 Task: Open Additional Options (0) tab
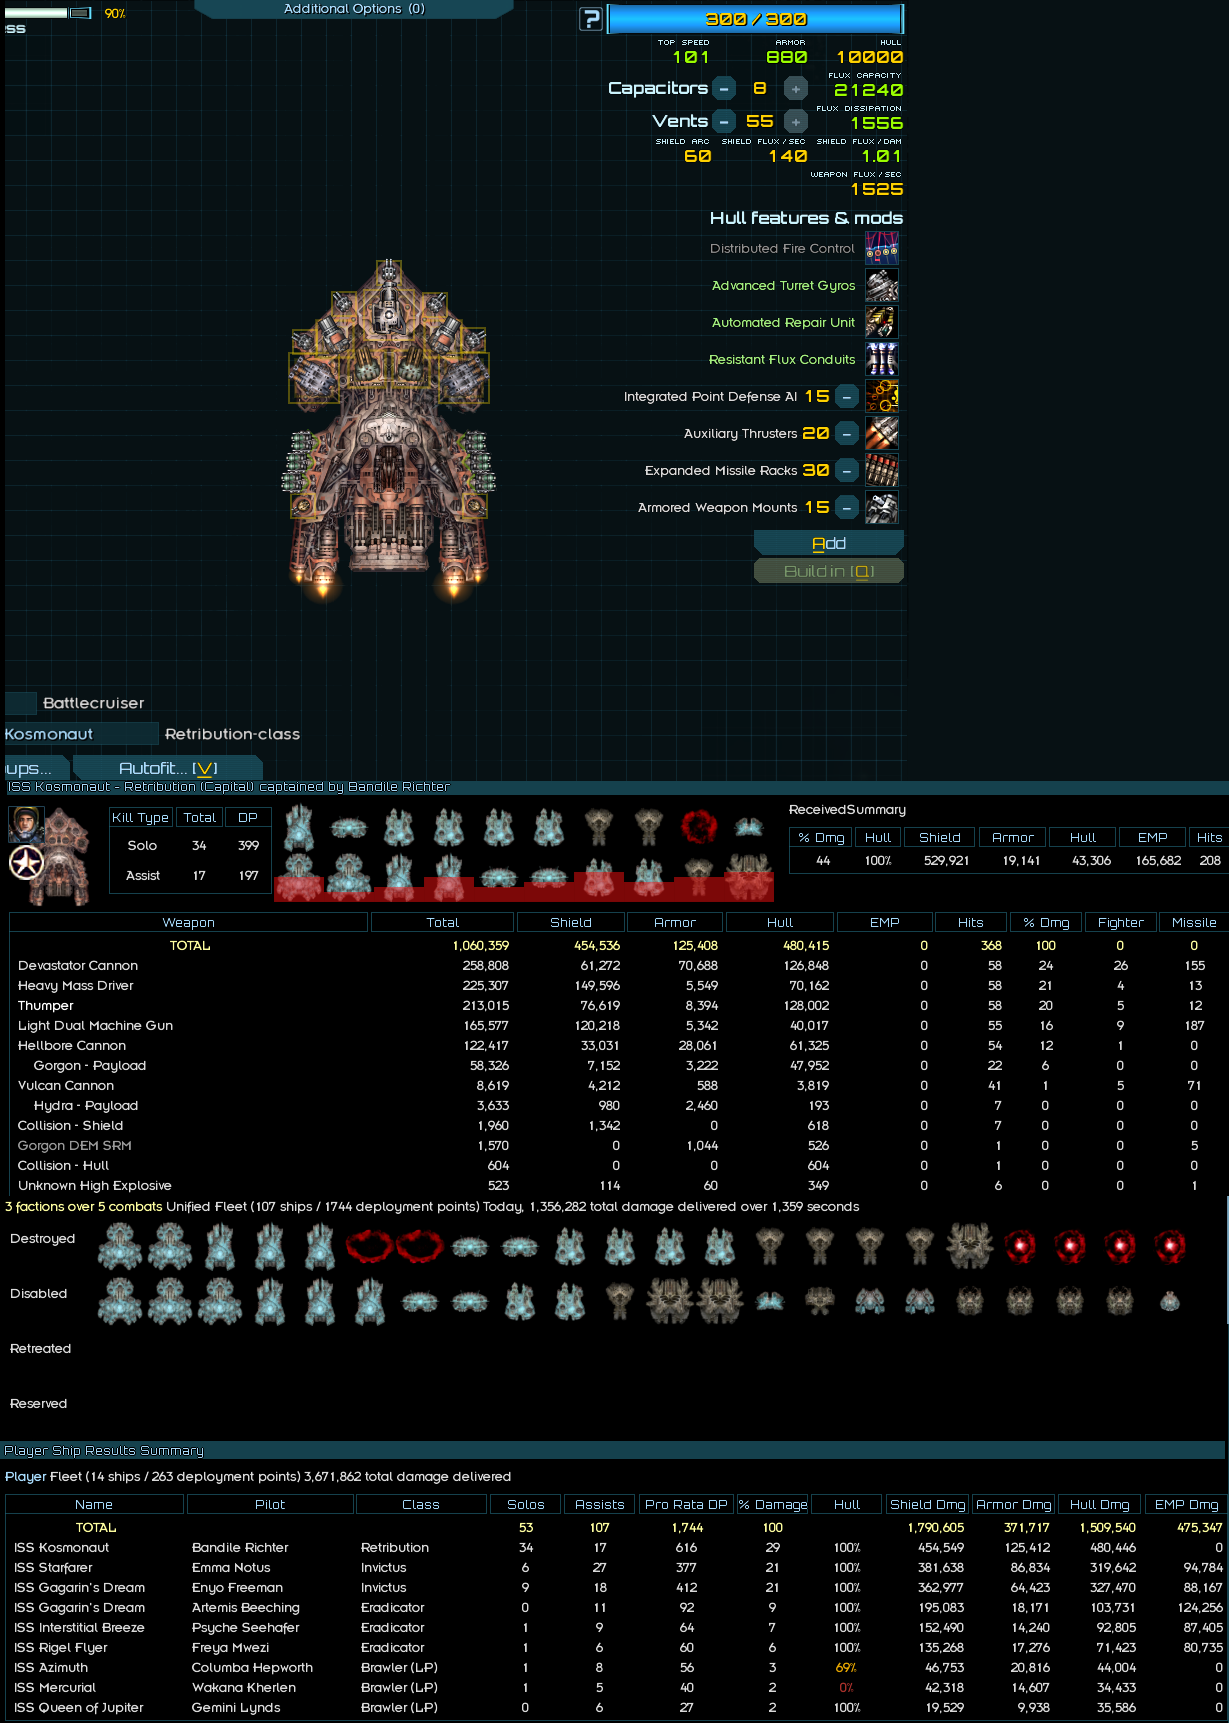pyautogui.click(x=354, y=9)
